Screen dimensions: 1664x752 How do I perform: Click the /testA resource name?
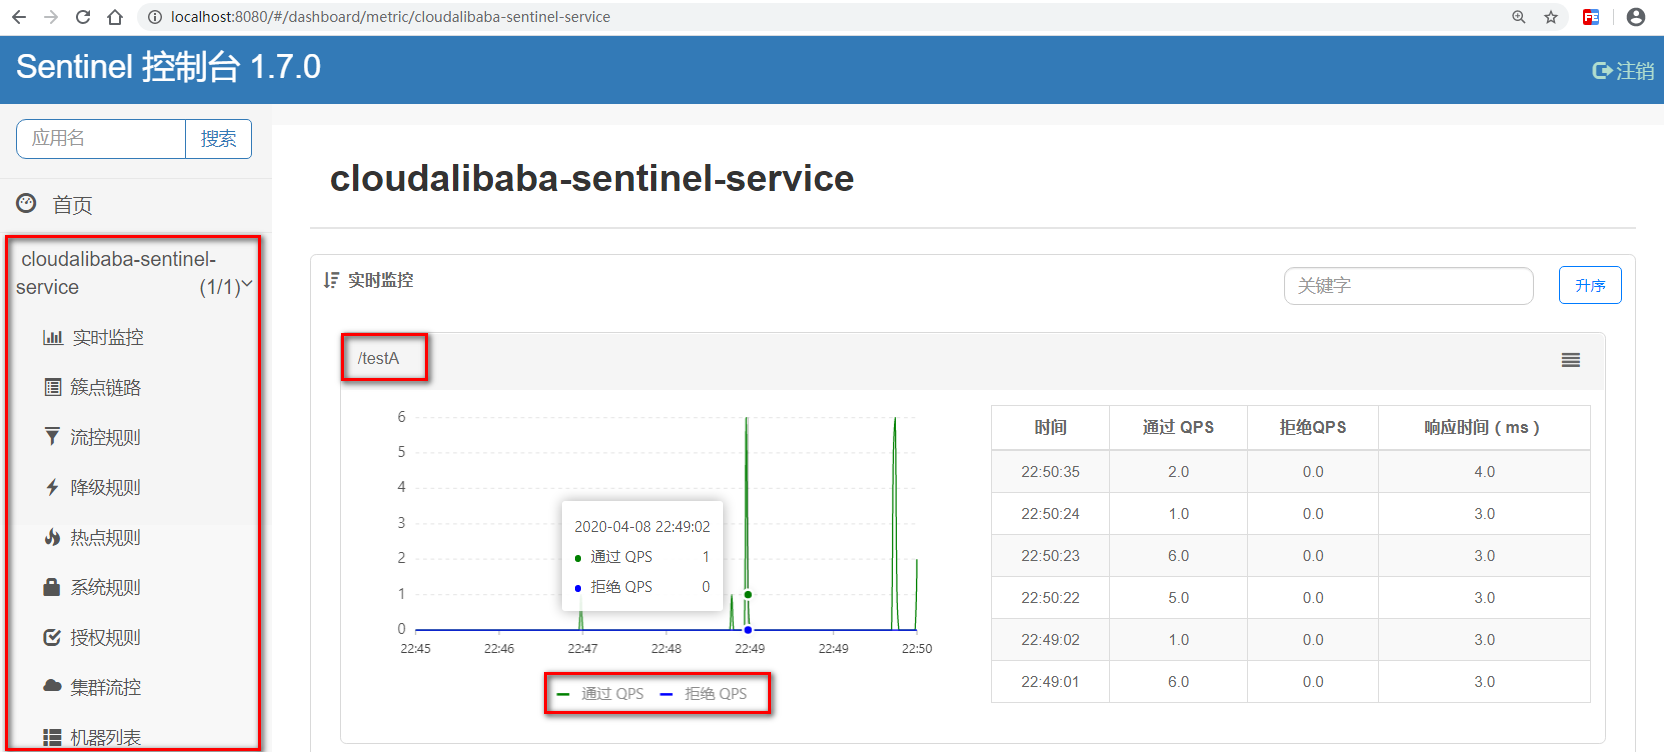378,358
